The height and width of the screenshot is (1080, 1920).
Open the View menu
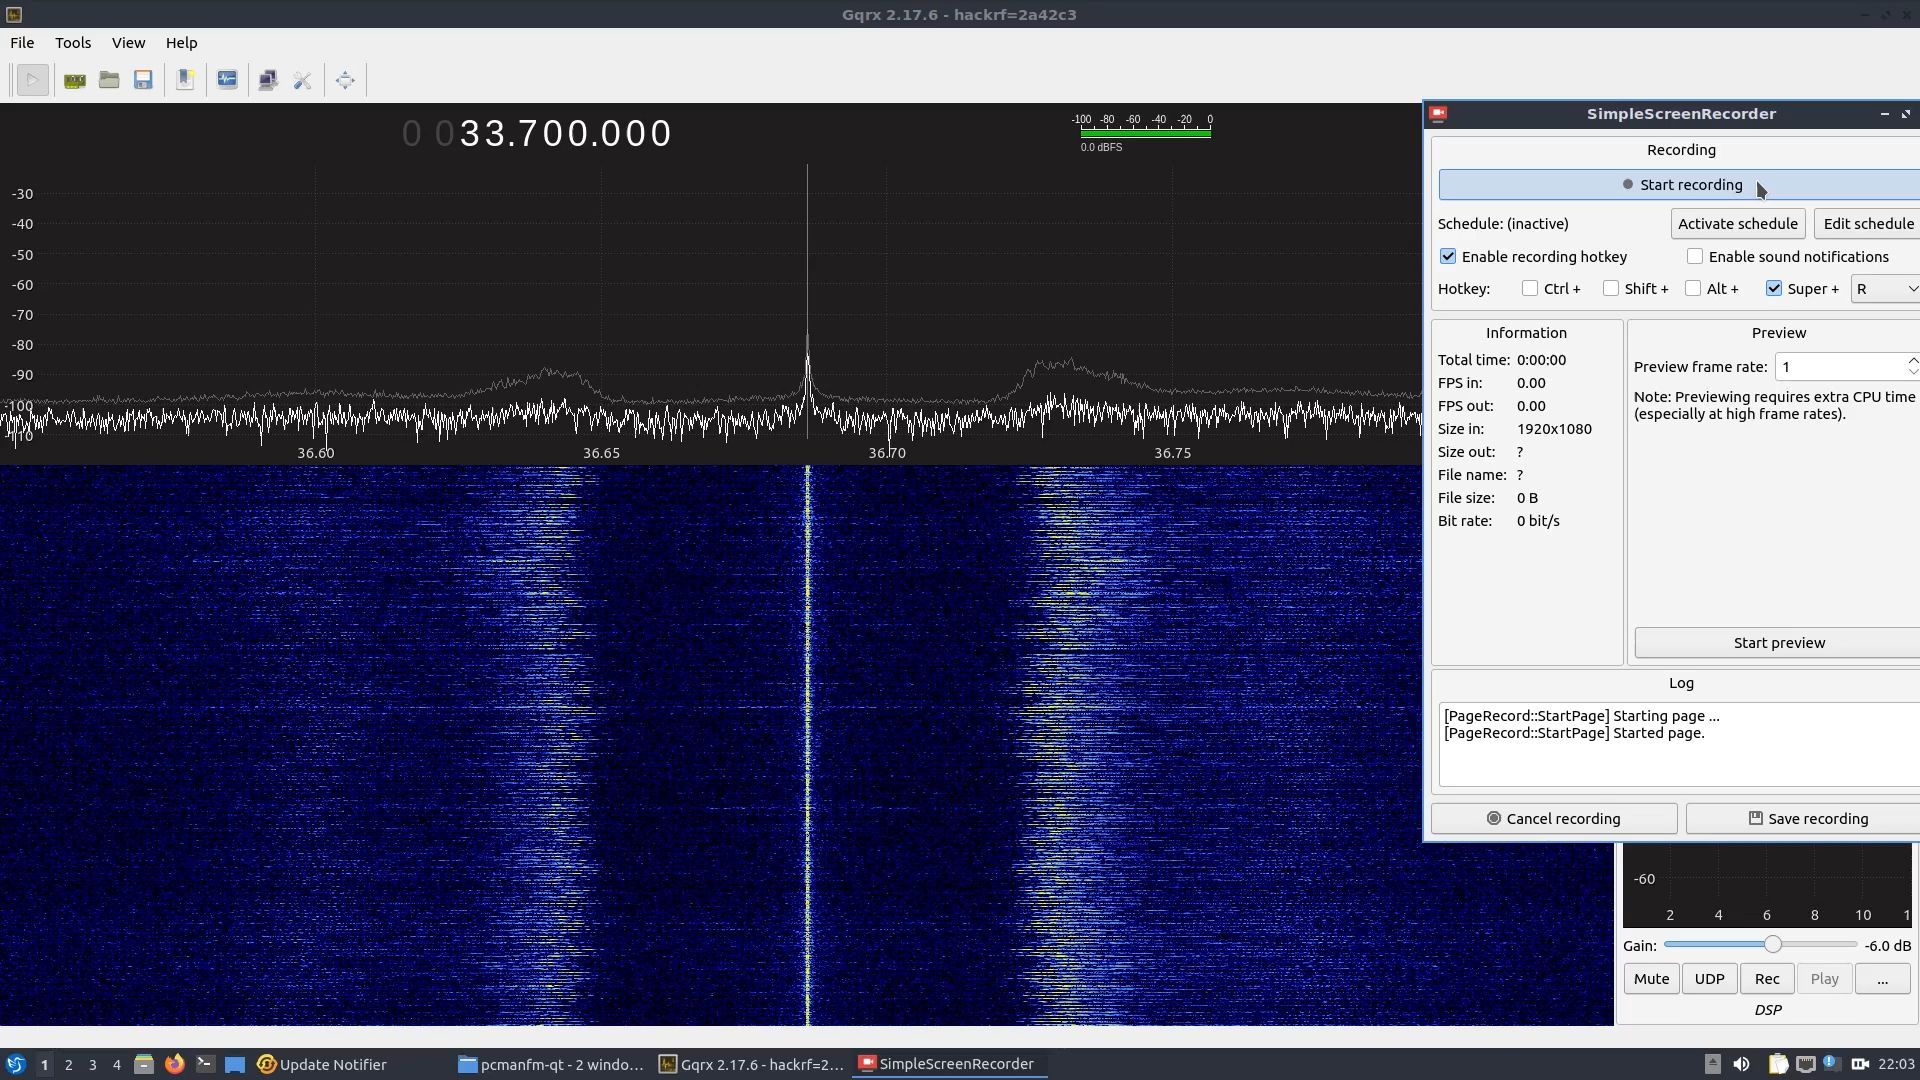point(128,43)
